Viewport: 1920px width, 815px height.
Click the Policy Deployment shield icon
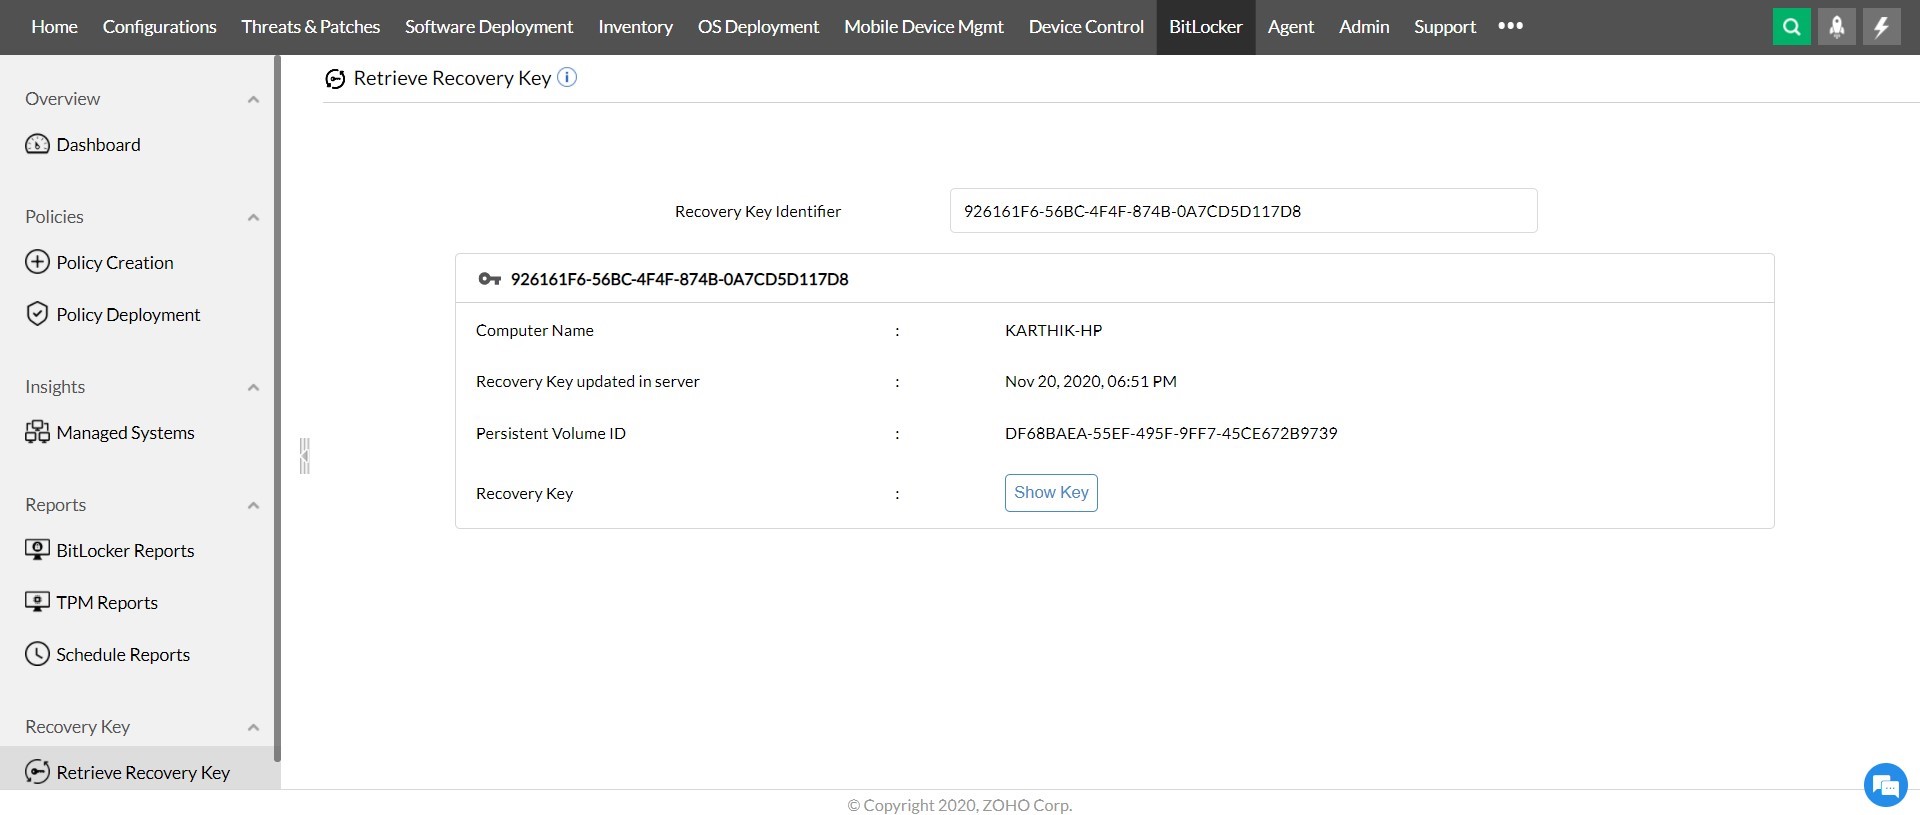[x=37, y=314]
